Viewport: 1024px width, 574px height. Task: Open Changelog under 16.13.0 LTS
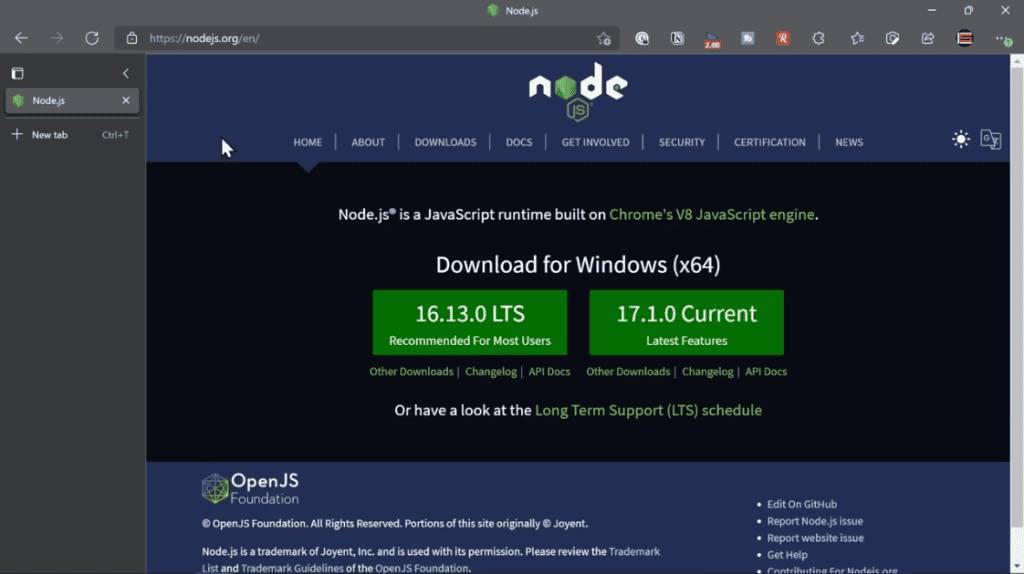pyautogui.click(x=491, y=372)
